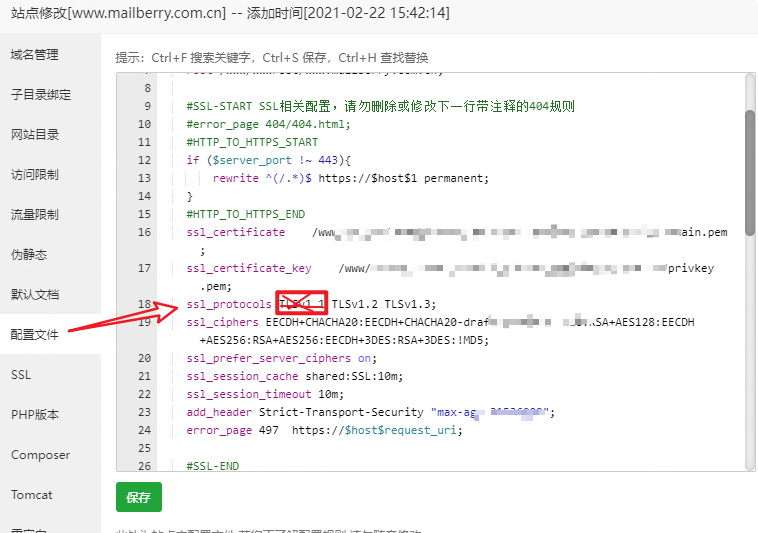Click the #HTTP_TO_HTTPS_START comment
The image size is (758, 533).
click(x=252, y=143)
